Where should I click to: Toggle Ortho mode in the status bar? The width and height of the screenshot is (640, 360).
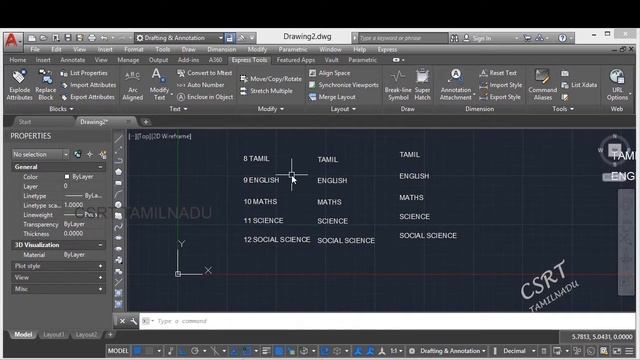(x=182, y=351)
